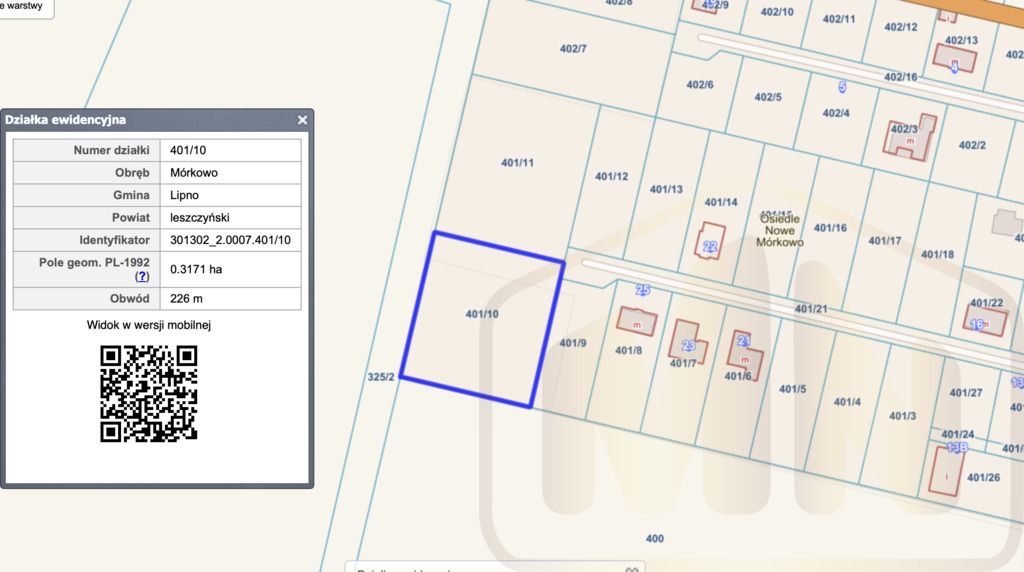The image size is (1024, 572).
Task: Click parcel 401/3 on the map
Action: click(903, 416)
